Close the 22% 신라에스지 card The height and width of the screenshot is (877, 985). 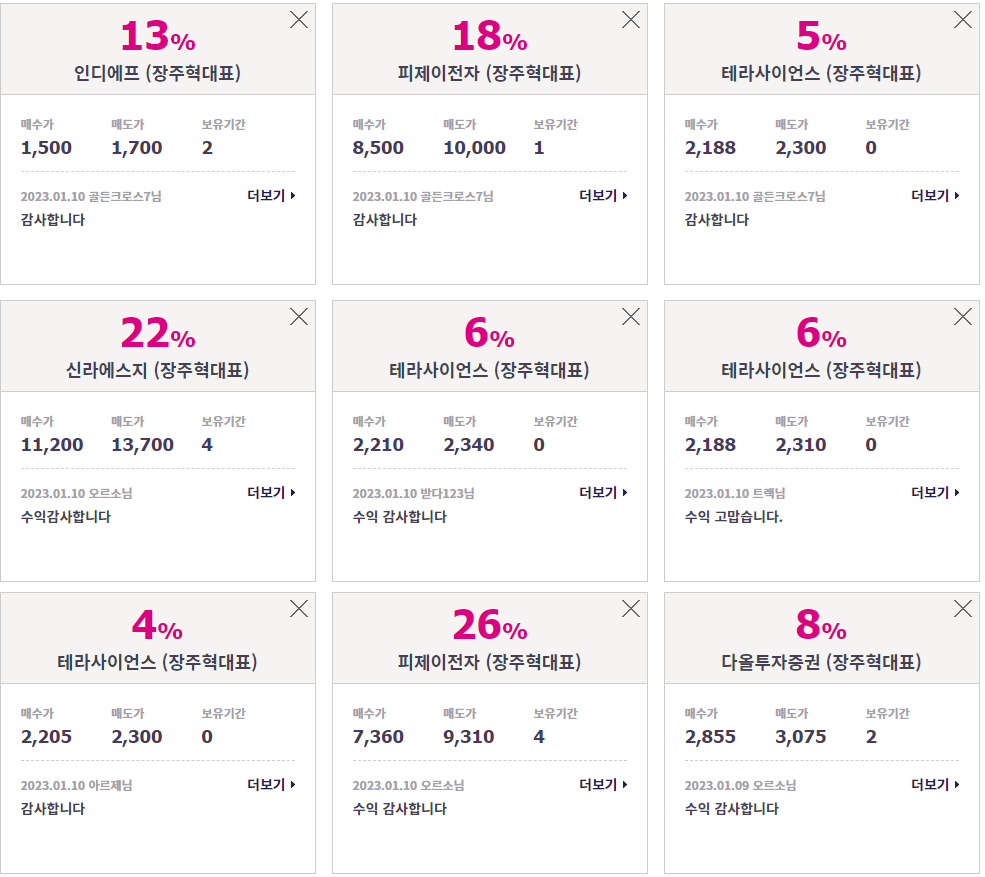299,317
